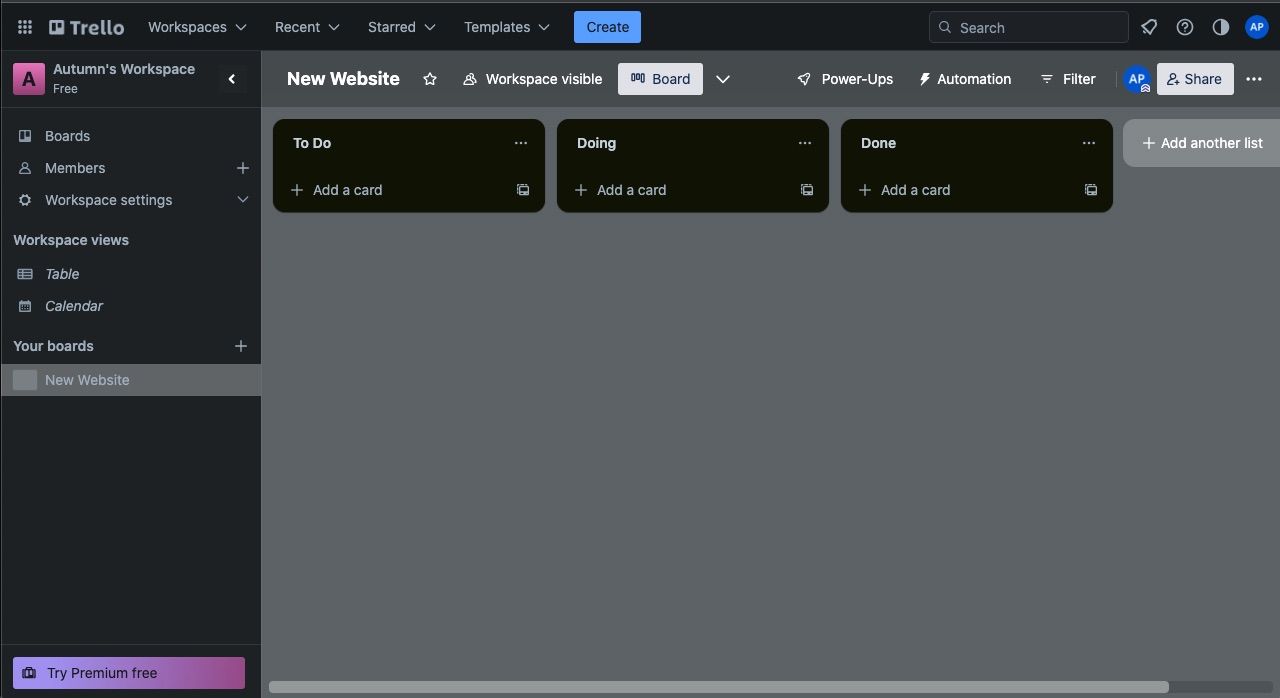Open the Templates menu
1280x698 pixels.
click(507, 27)
